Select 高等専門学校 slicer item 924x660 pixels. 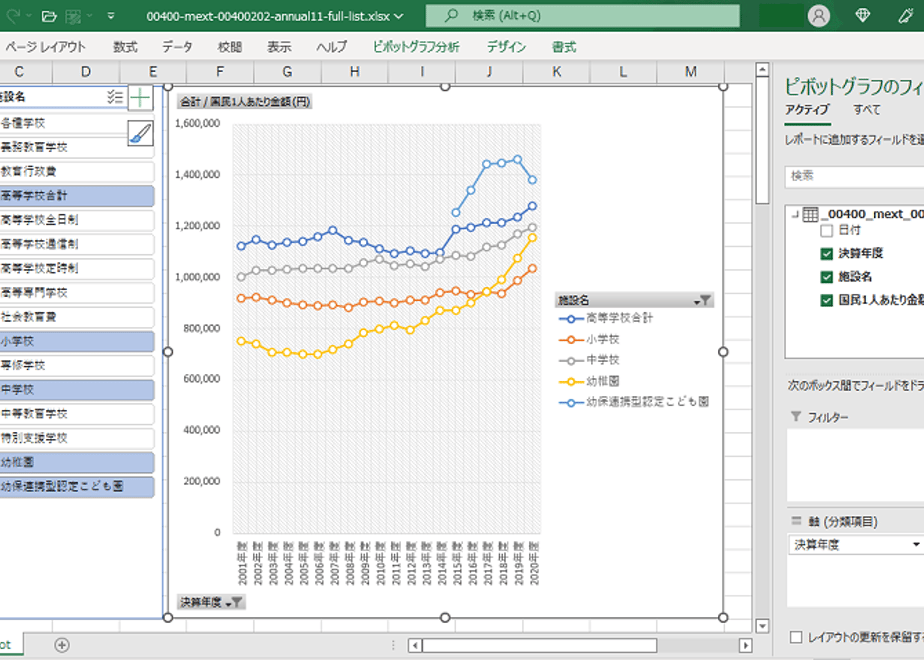click(77, 293)
